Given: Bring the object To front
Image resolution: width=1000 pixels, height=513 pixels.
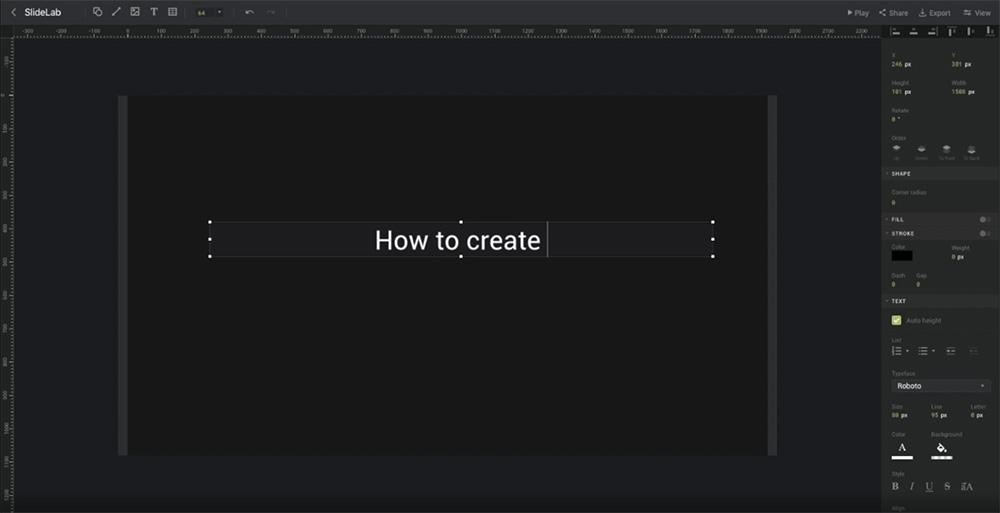Looking at the screenshot, I should (x=946, y=152).
